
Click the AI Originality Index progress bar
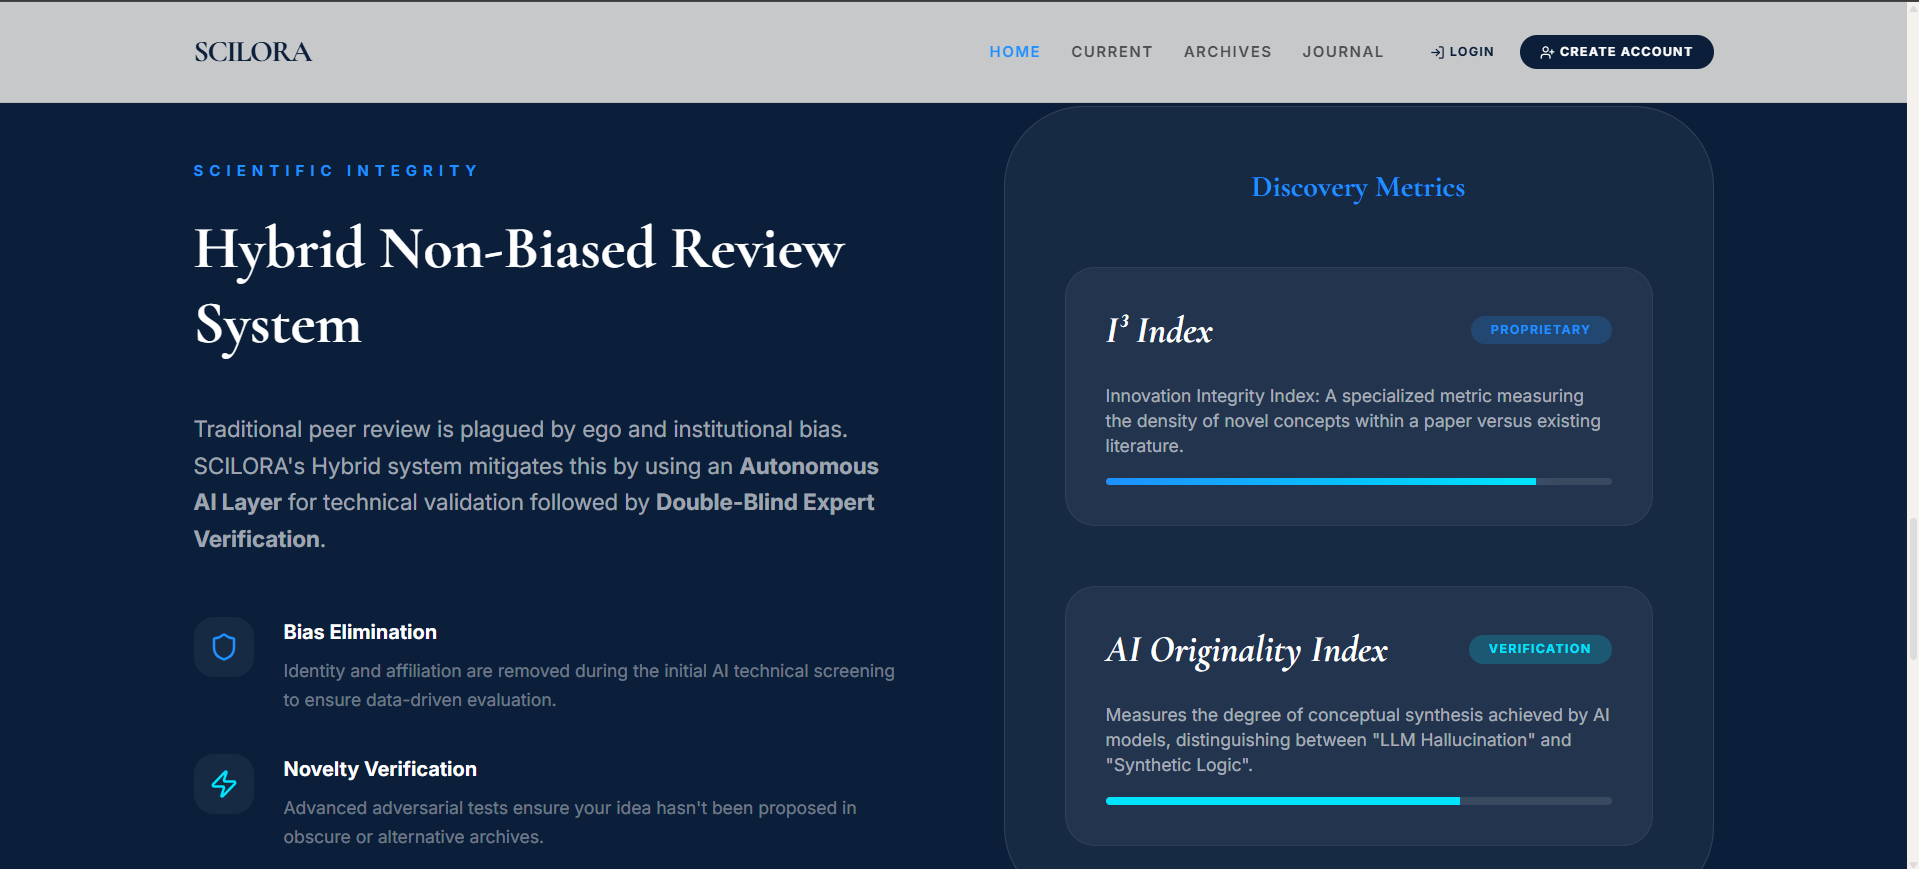(1358, 801)
